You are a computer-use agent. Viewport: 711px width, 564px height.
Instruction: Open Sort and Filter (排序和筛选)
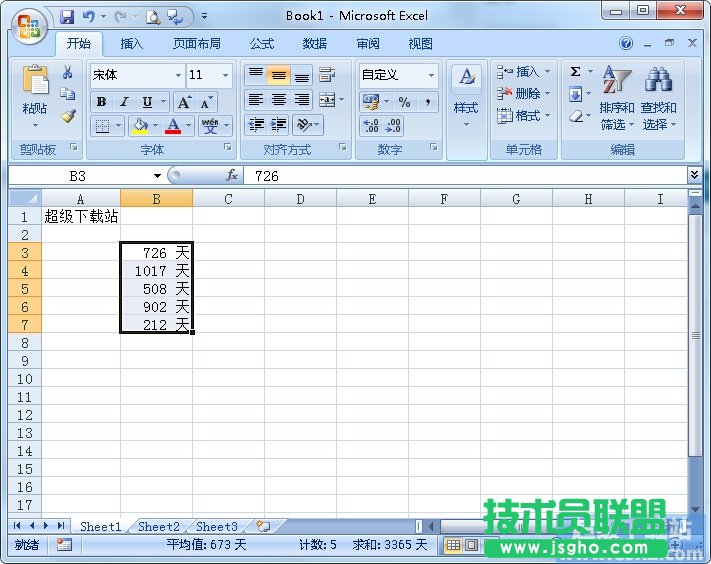pos(617,98)
